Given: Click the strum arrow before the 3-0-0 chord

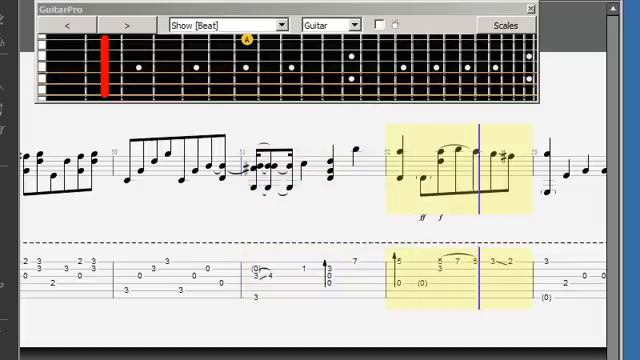Looking at the screenshot, I should coord(325,273).
